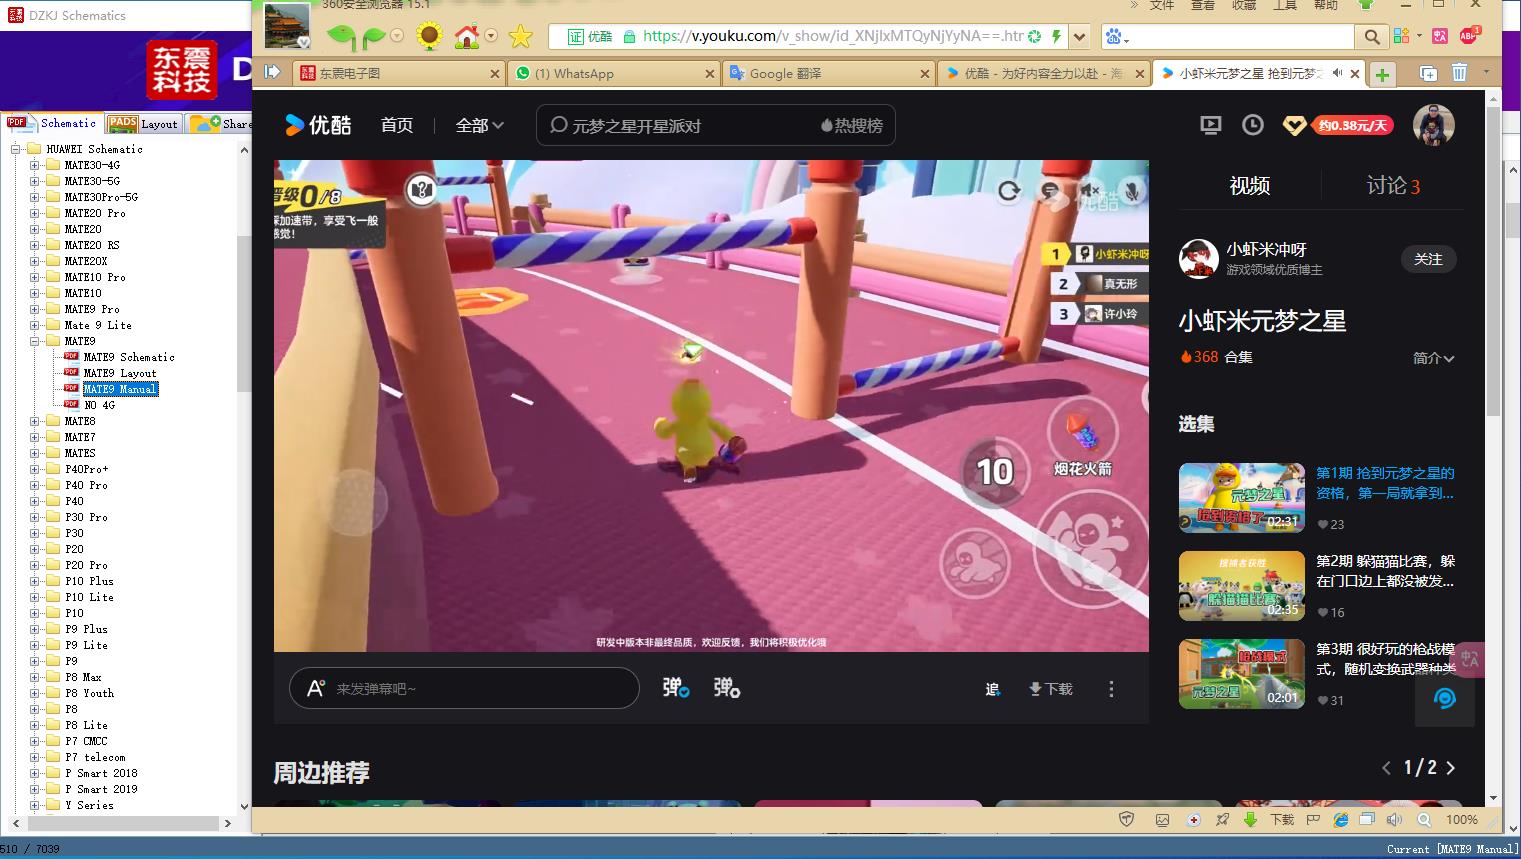
Task: Open MATE9 Schematic PDF item
Action: [128, 357]
